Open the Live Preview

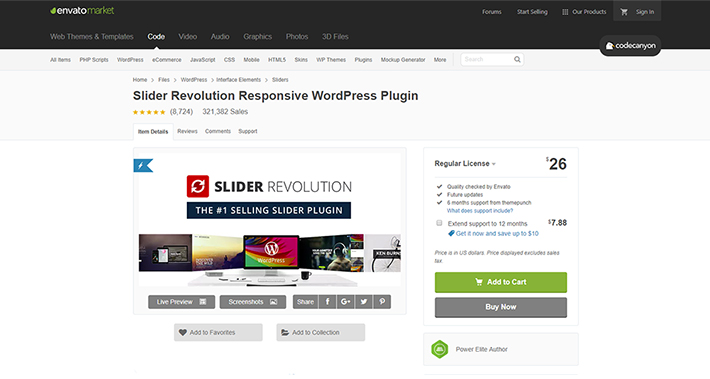(x=182, y=302)
